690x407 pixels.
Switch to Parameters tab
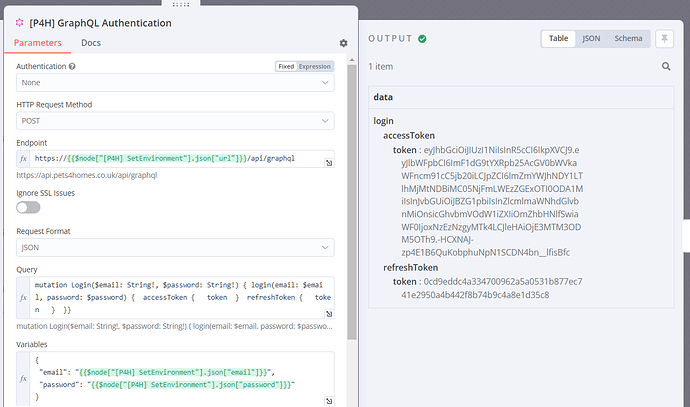coord(38,43)
